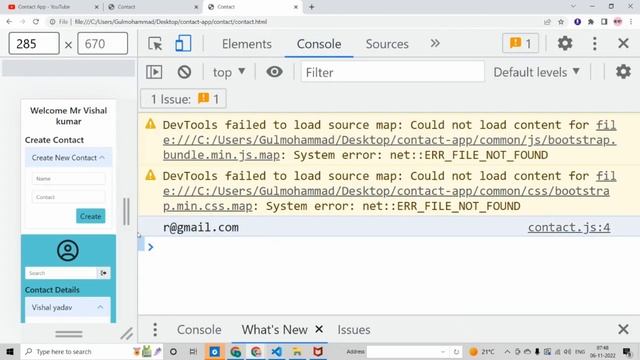Image resolution: width=640 pixels, height=360 pixels.
Task: Click the address bar URL
Action: tap(171, 22)
